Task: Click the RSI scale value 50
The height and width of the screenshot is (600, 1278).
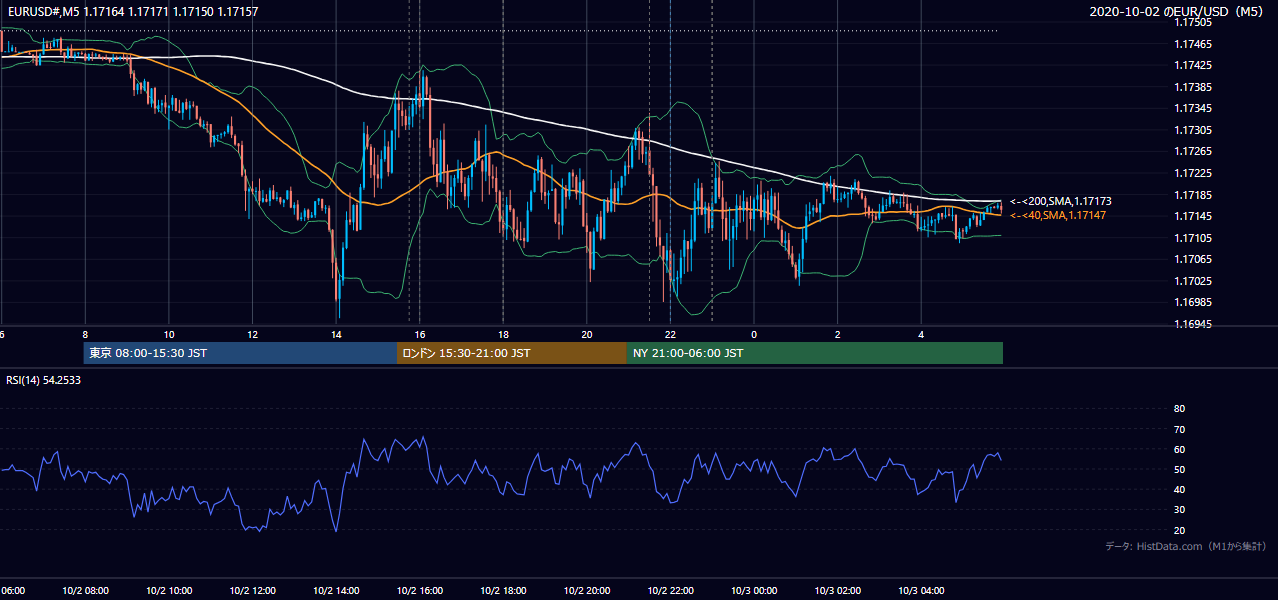Action: click(x=1179, y=469)
